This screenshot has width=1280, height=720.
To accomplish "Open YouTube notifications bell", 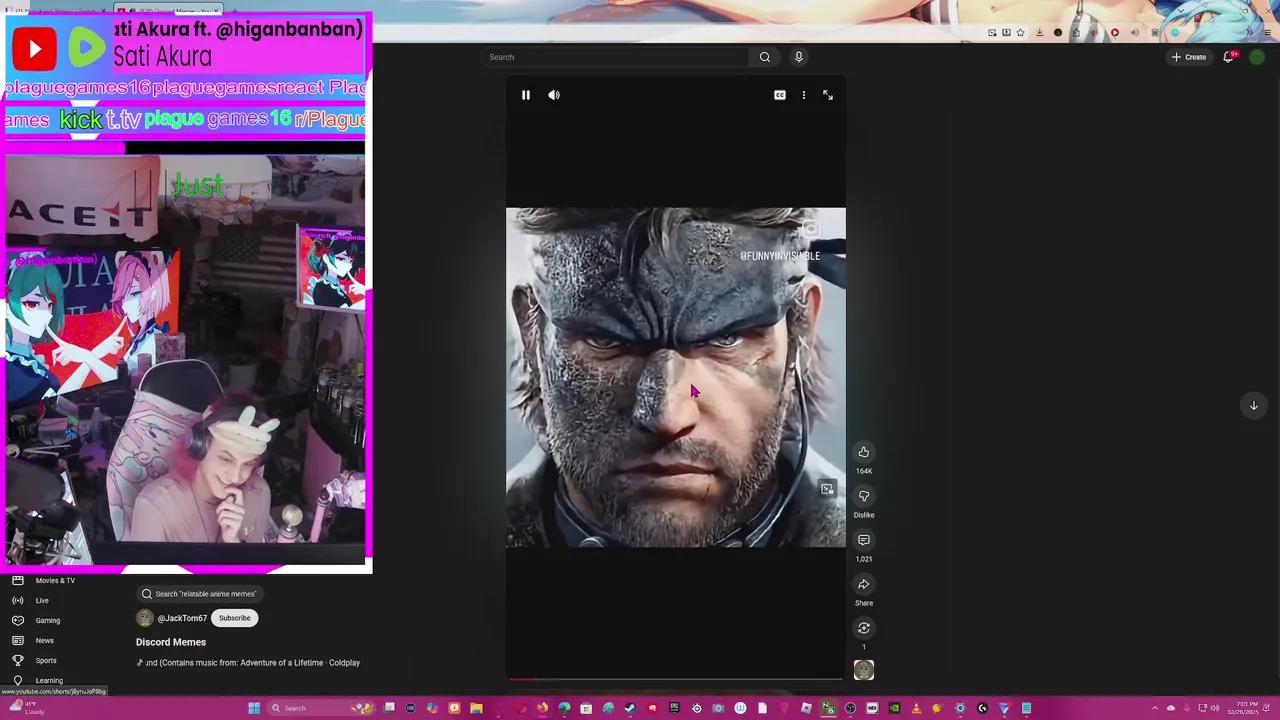I will pyautogui.click(x=1229, y=57).
